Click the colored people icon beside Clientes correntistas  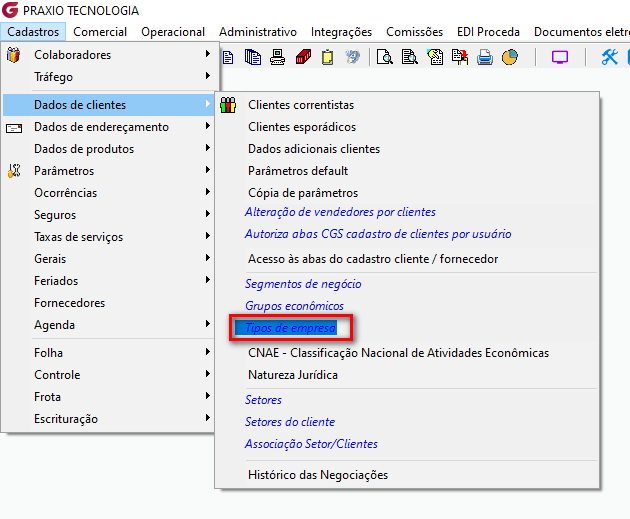click(x=228, y=105)
